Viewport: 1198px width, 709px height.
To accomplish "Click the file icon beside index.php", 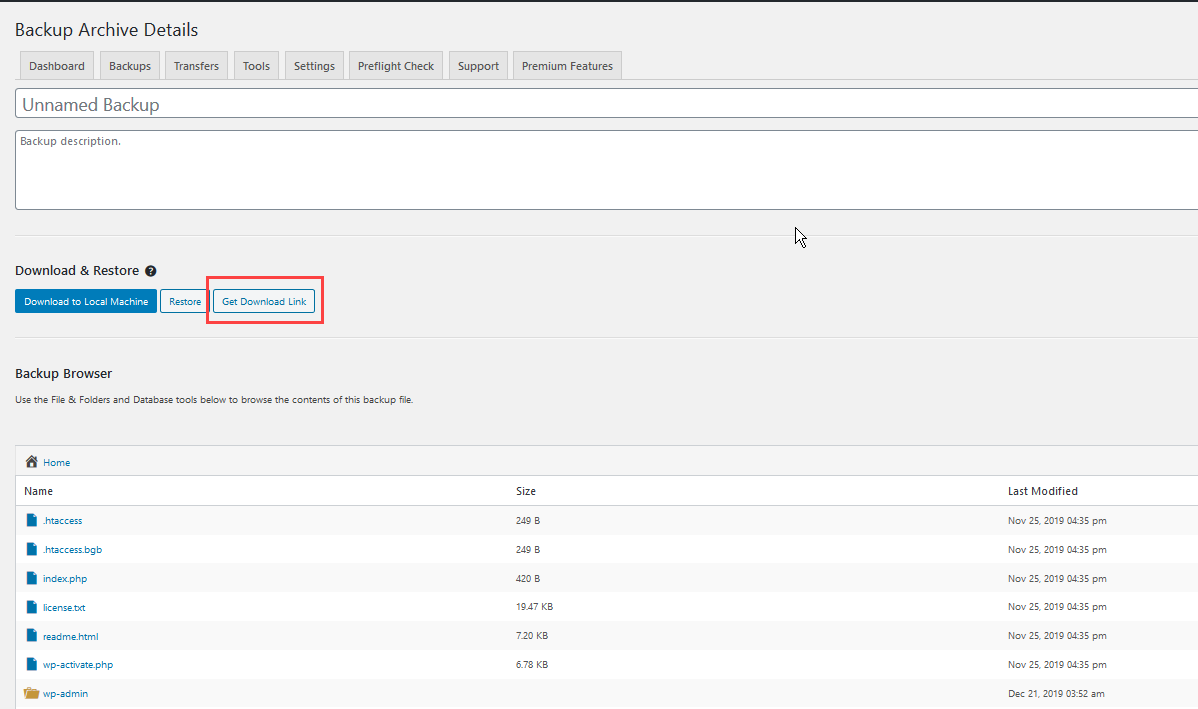I will [x=30, y=578].
